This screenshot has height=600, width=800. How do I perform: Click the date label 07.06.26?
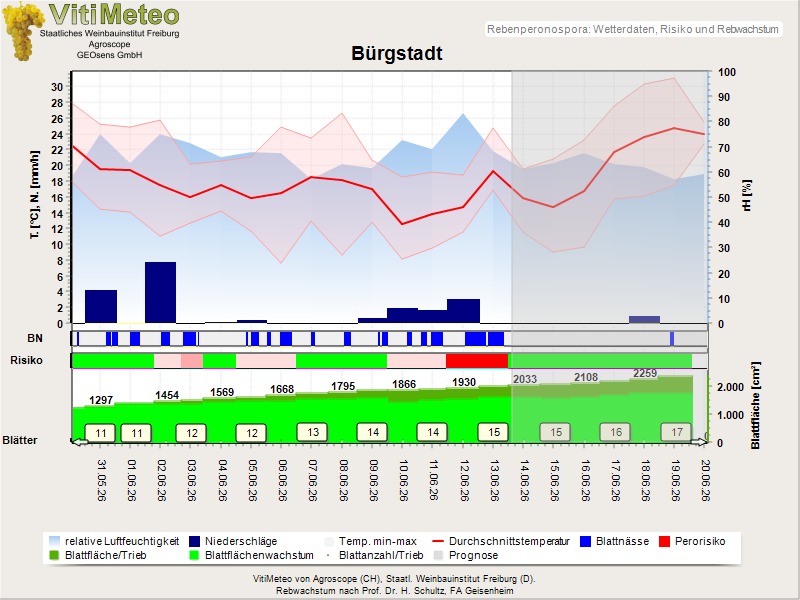coord(313,480)
